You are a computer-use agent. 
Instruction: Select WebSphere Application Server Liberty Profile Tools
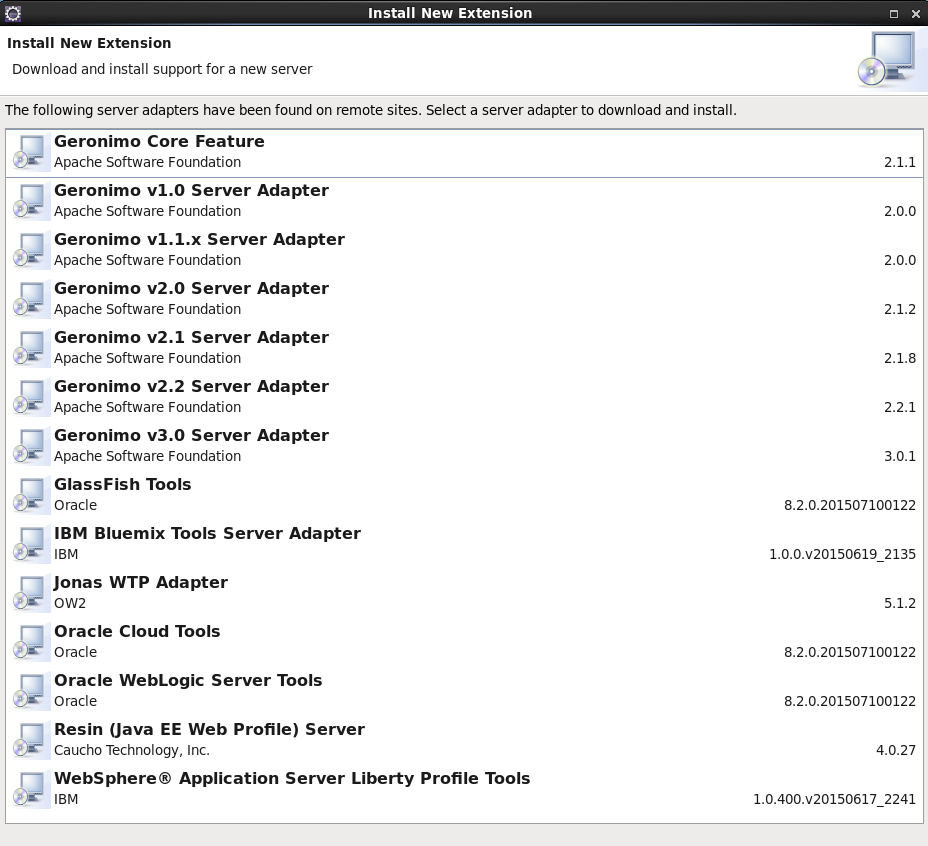click(464, 790)
